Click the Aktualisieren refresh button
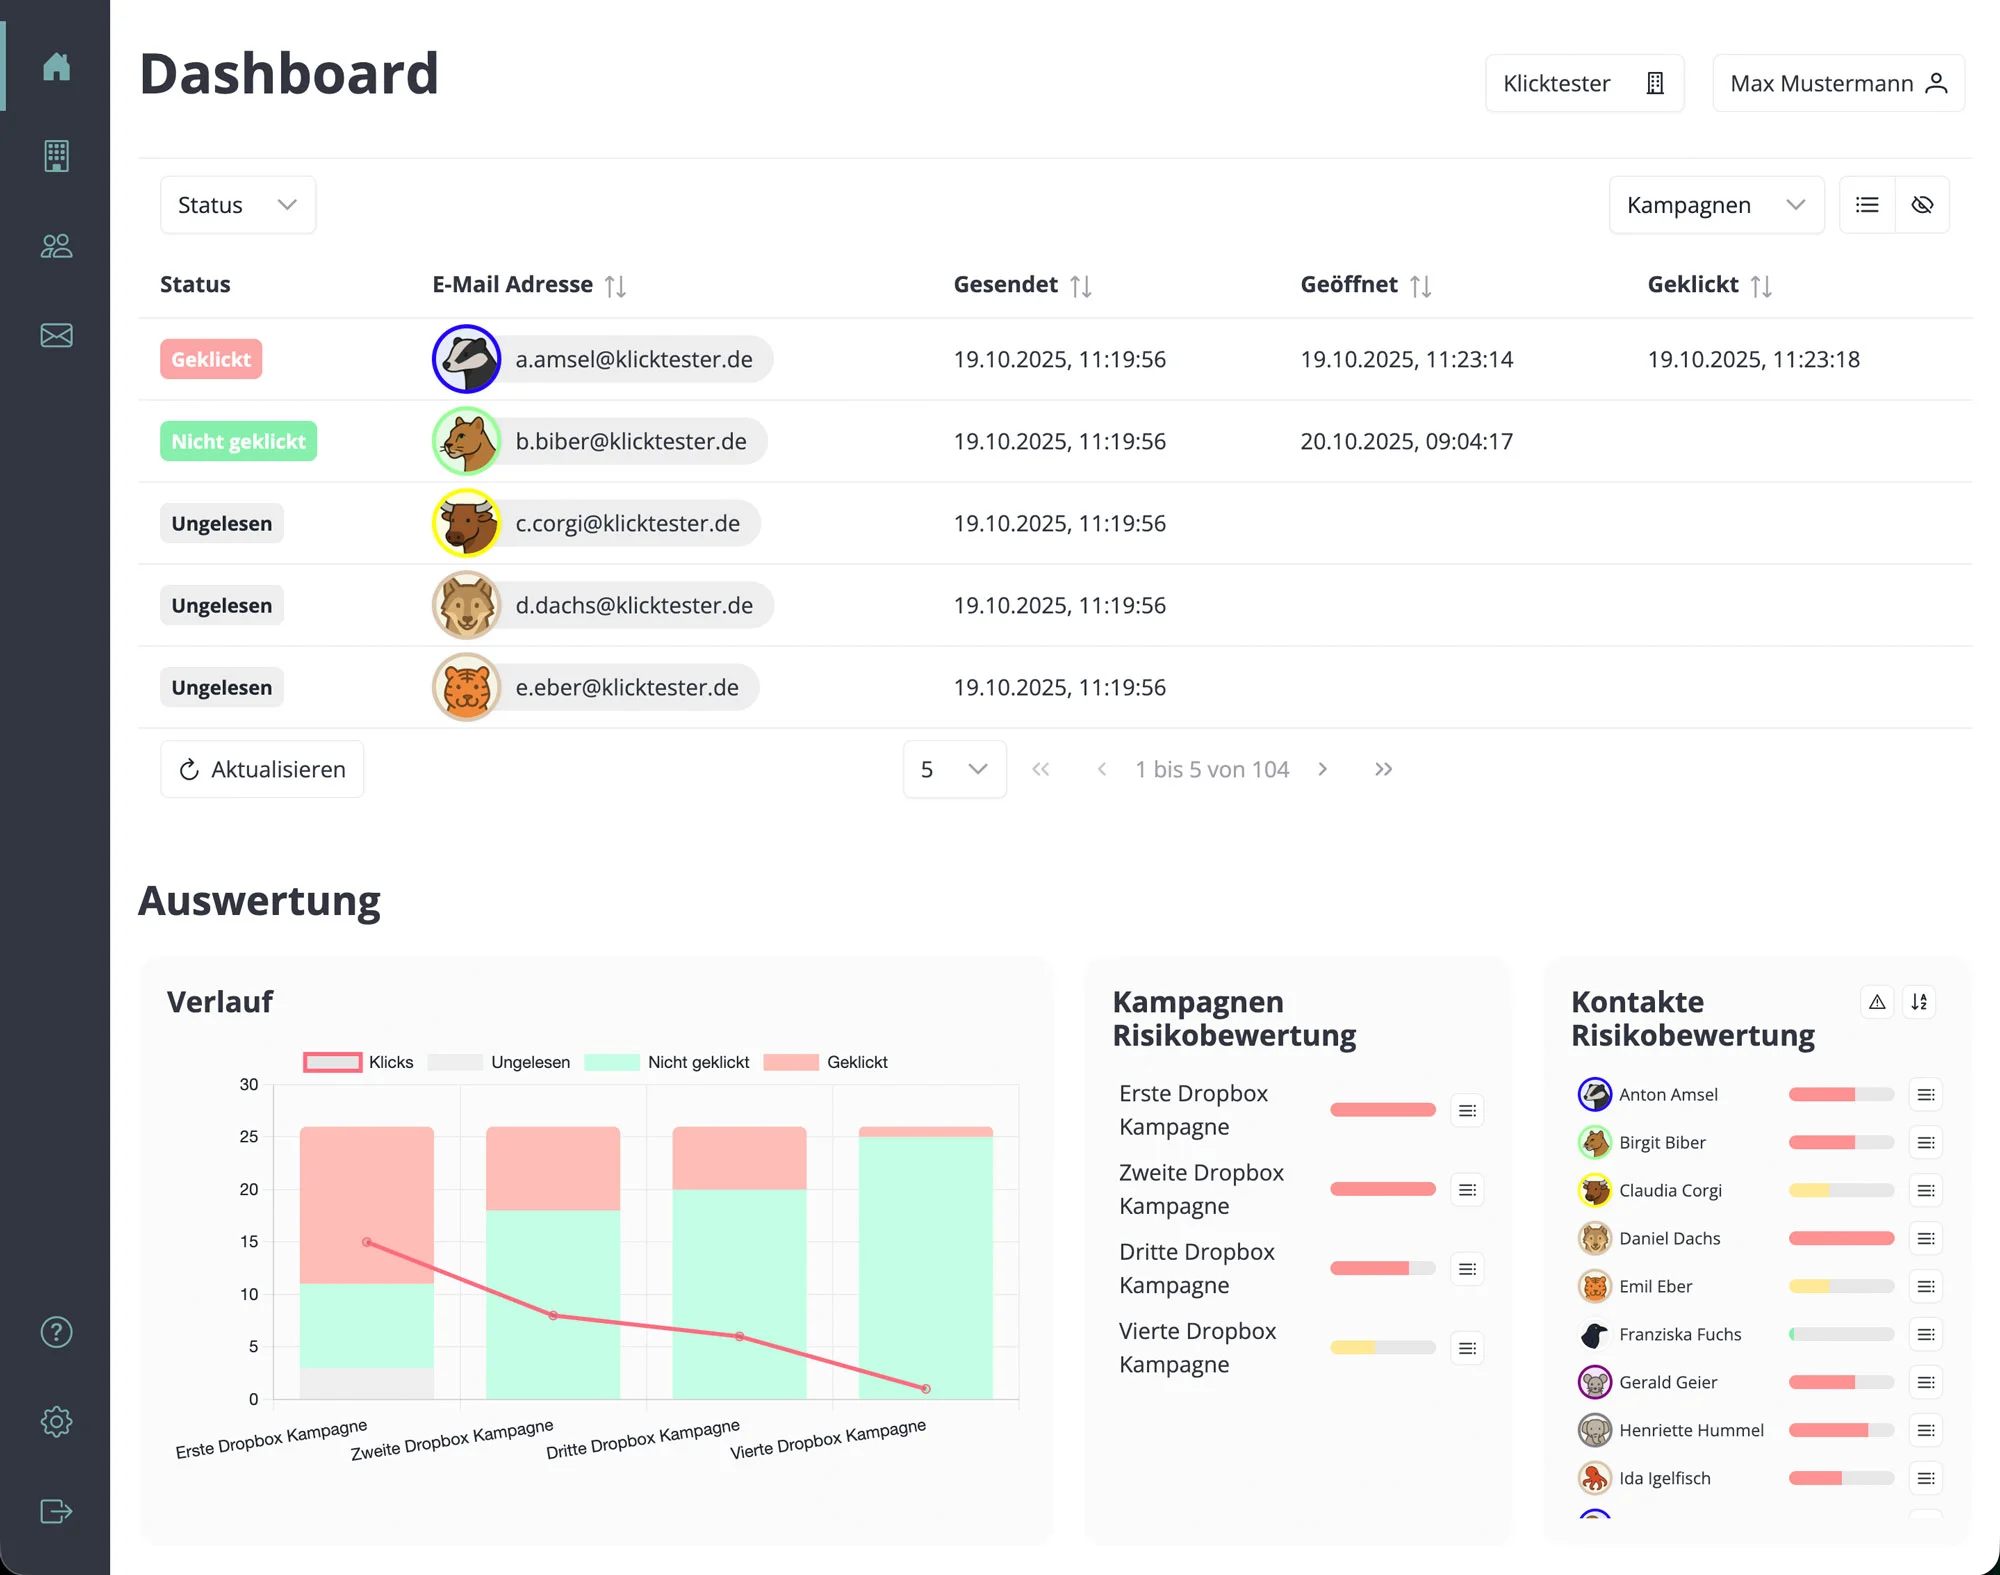The image size is (2000, 1575). [x=261, y=769]
